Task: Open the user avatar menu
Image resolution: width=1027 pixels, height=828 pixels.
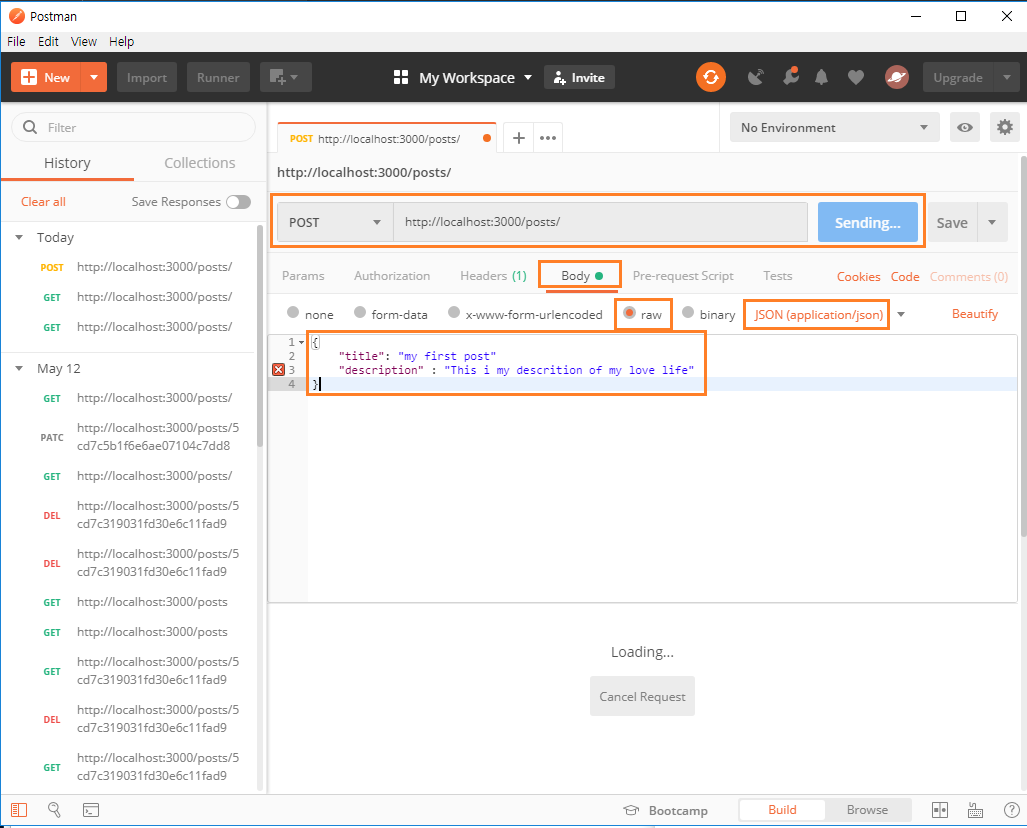Action: (897, 77)
